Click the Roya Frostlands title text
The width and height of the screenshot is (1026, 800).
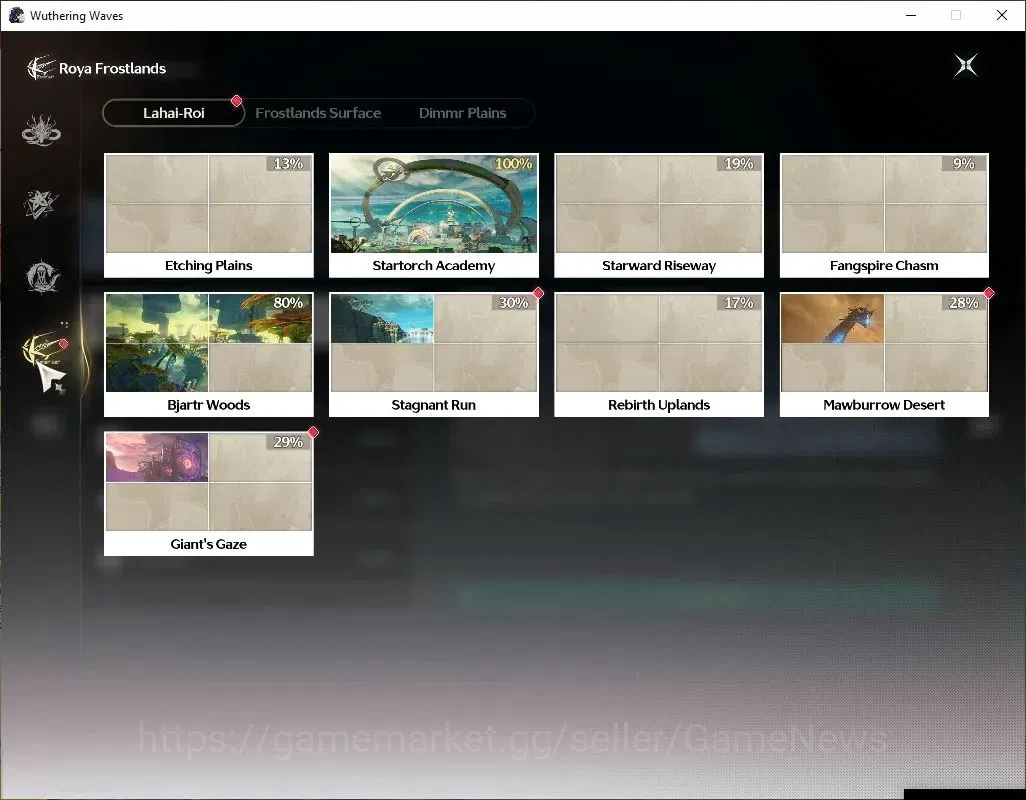tap(113, 69)
